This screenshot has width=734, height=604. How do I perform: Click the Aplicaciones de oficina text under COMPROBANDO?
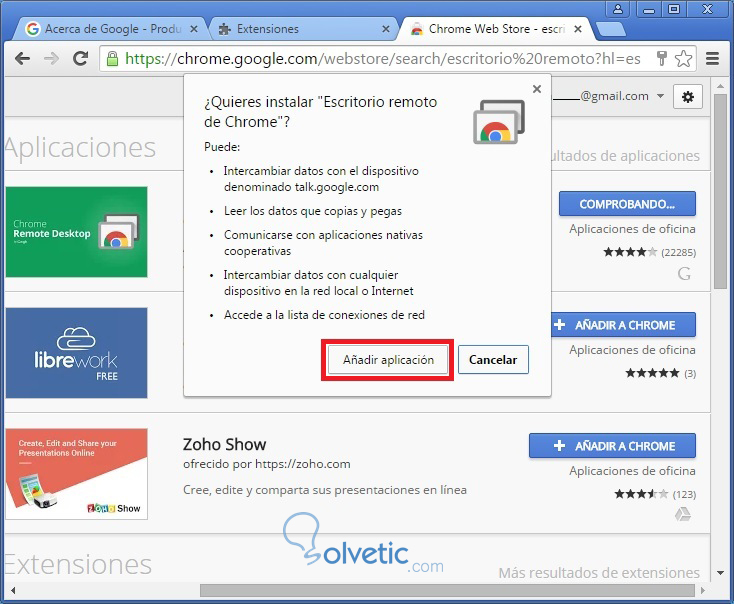(x=632, y=229)
